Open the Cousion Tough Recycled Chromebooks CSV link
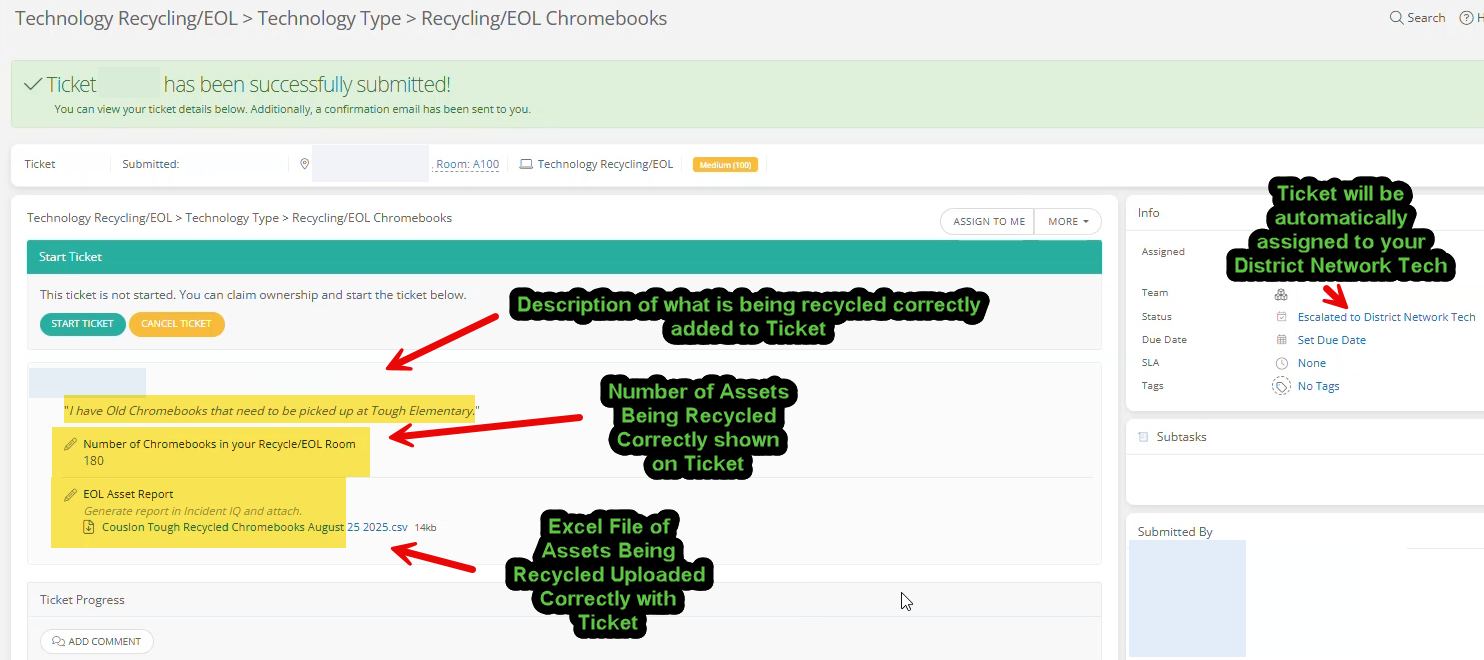 coord(254,527)
